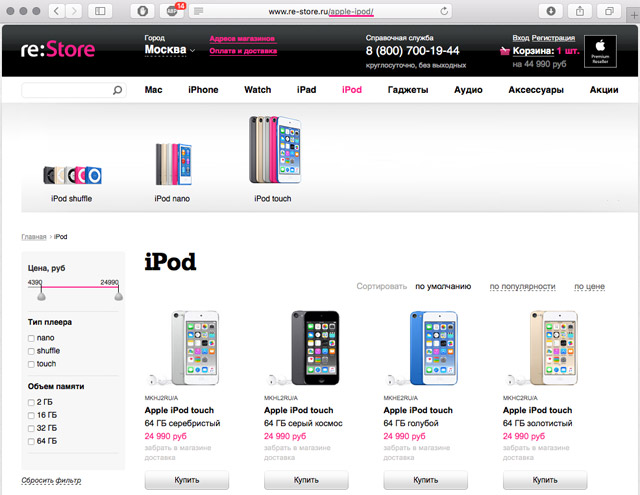
Task: Click Сбросить фильтр link
Action: [x=51, y=480]
